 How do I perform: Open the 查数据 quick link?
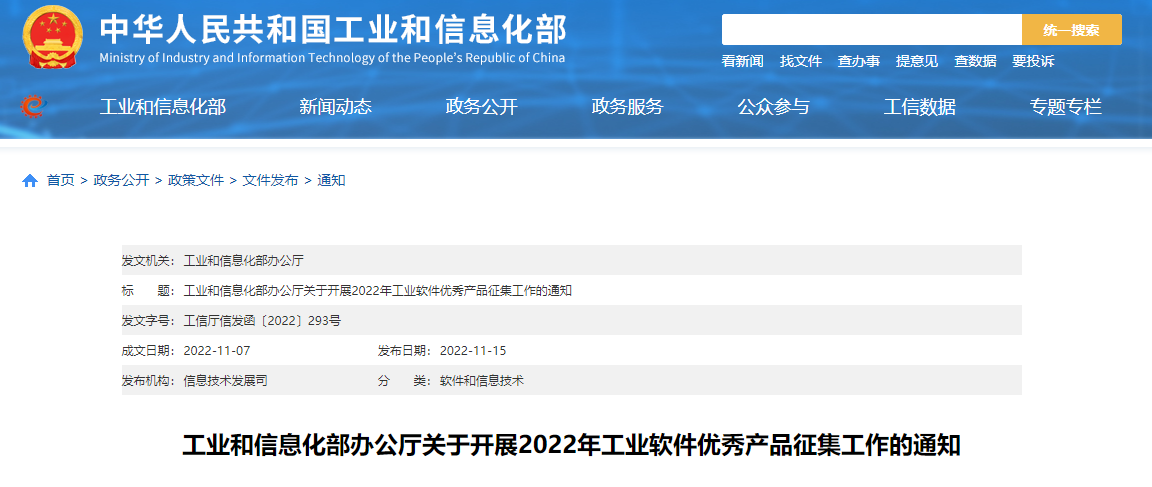click(x=974, y=61)
